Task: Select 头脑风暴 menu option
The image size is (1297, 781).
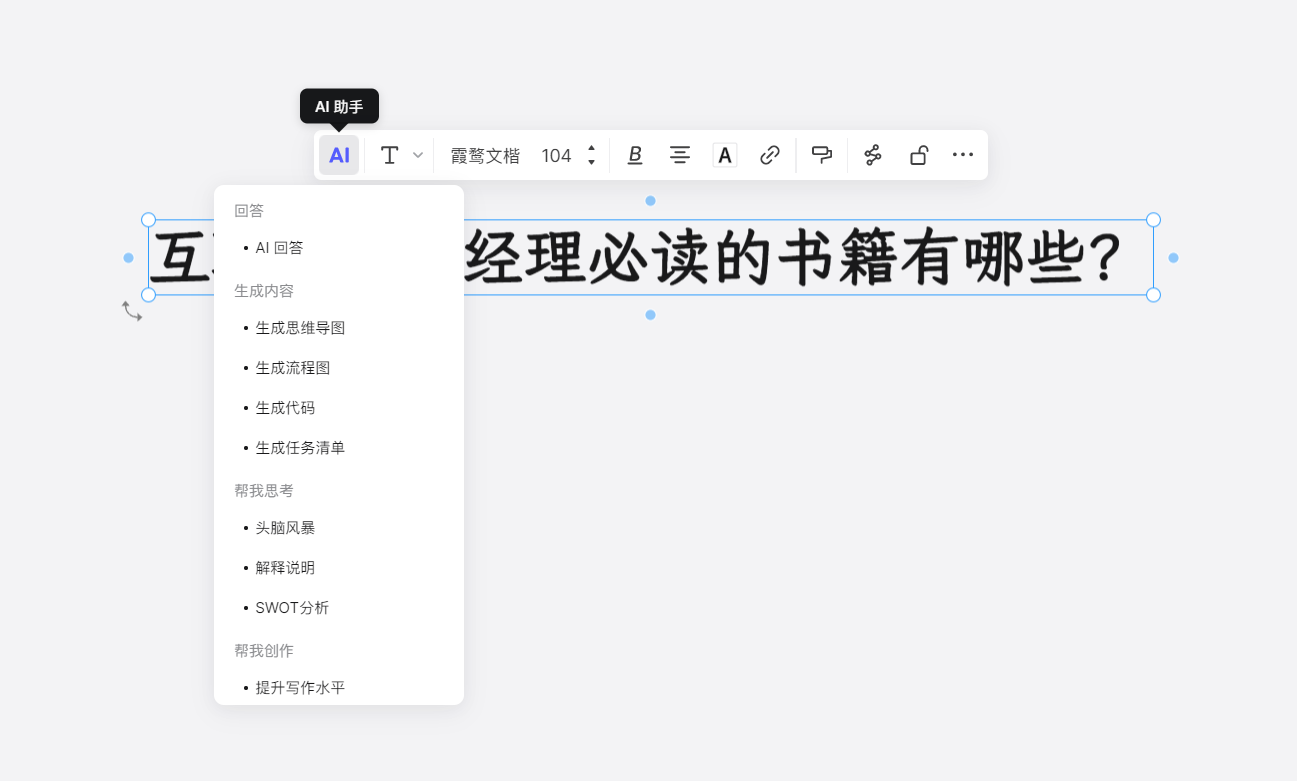Action: (x=339, y=528)
